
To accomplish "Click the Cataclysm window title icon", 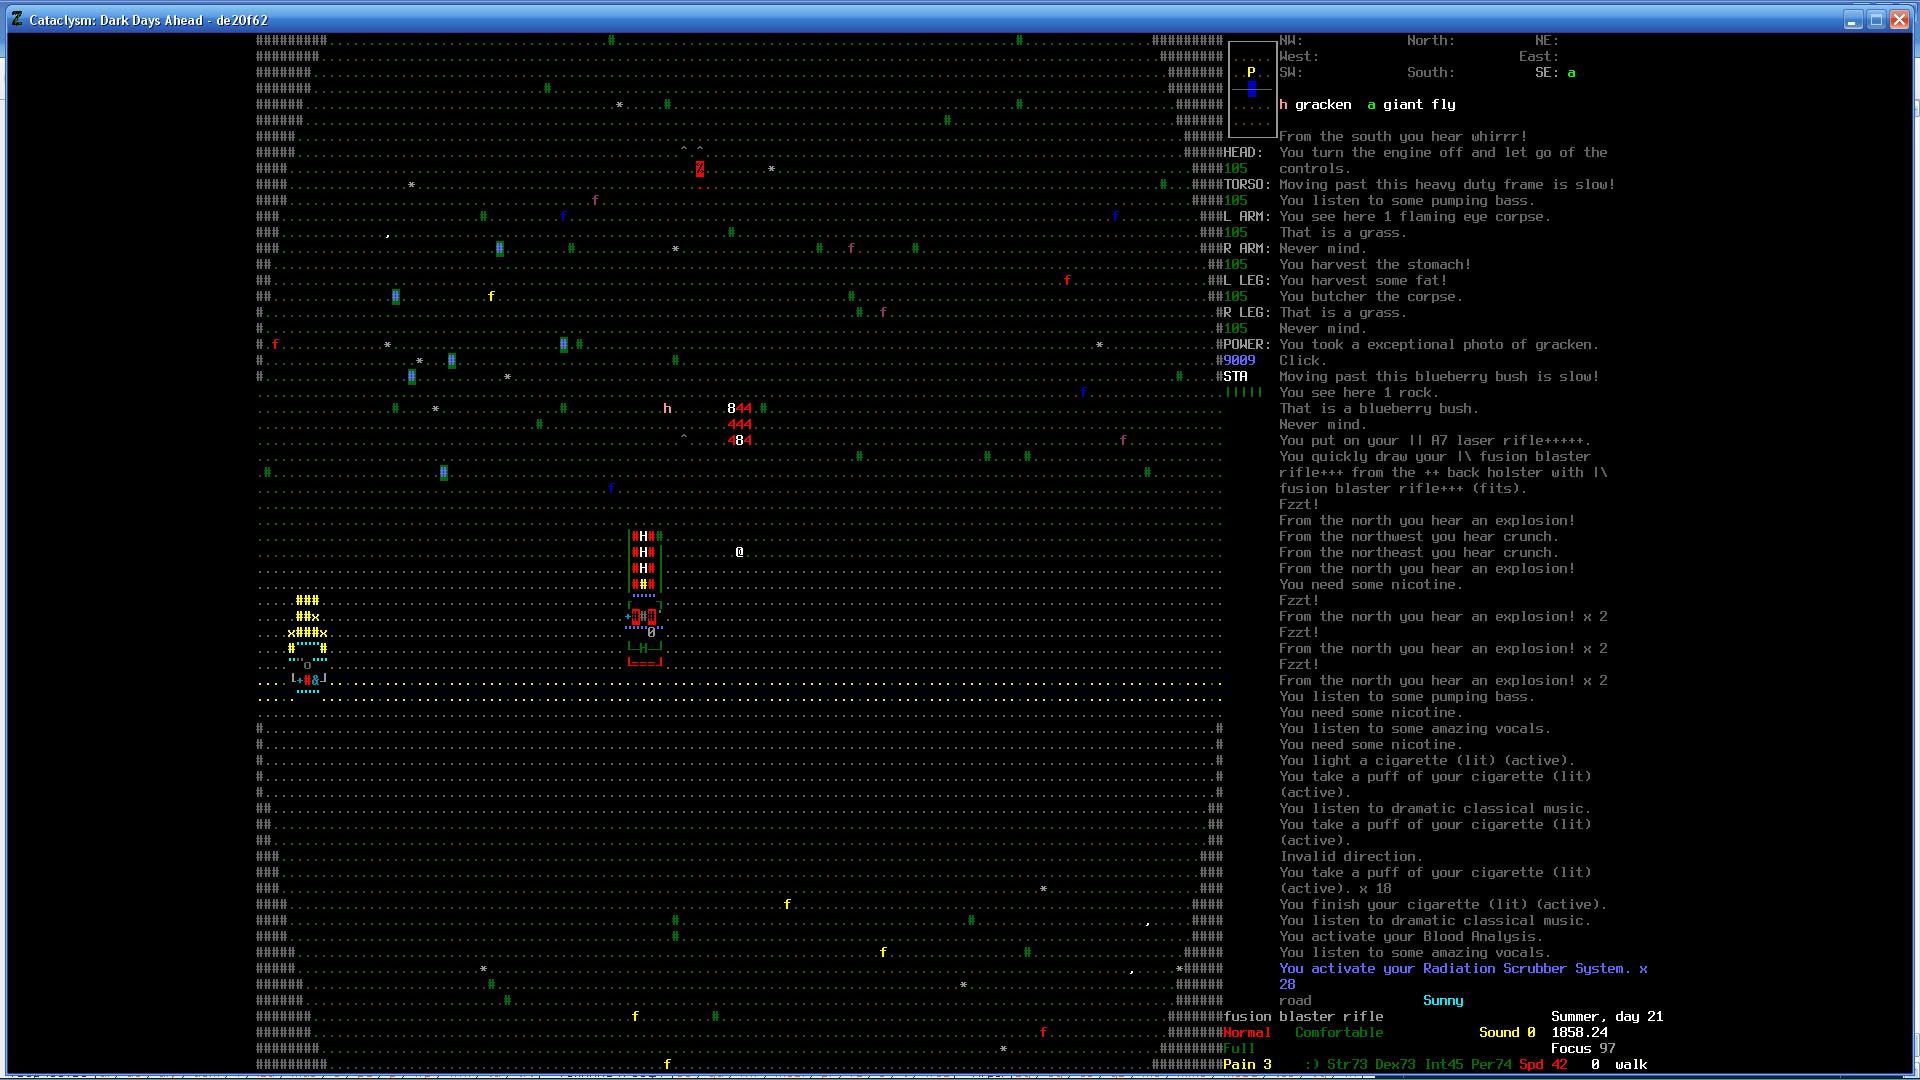I will [17, 19].
